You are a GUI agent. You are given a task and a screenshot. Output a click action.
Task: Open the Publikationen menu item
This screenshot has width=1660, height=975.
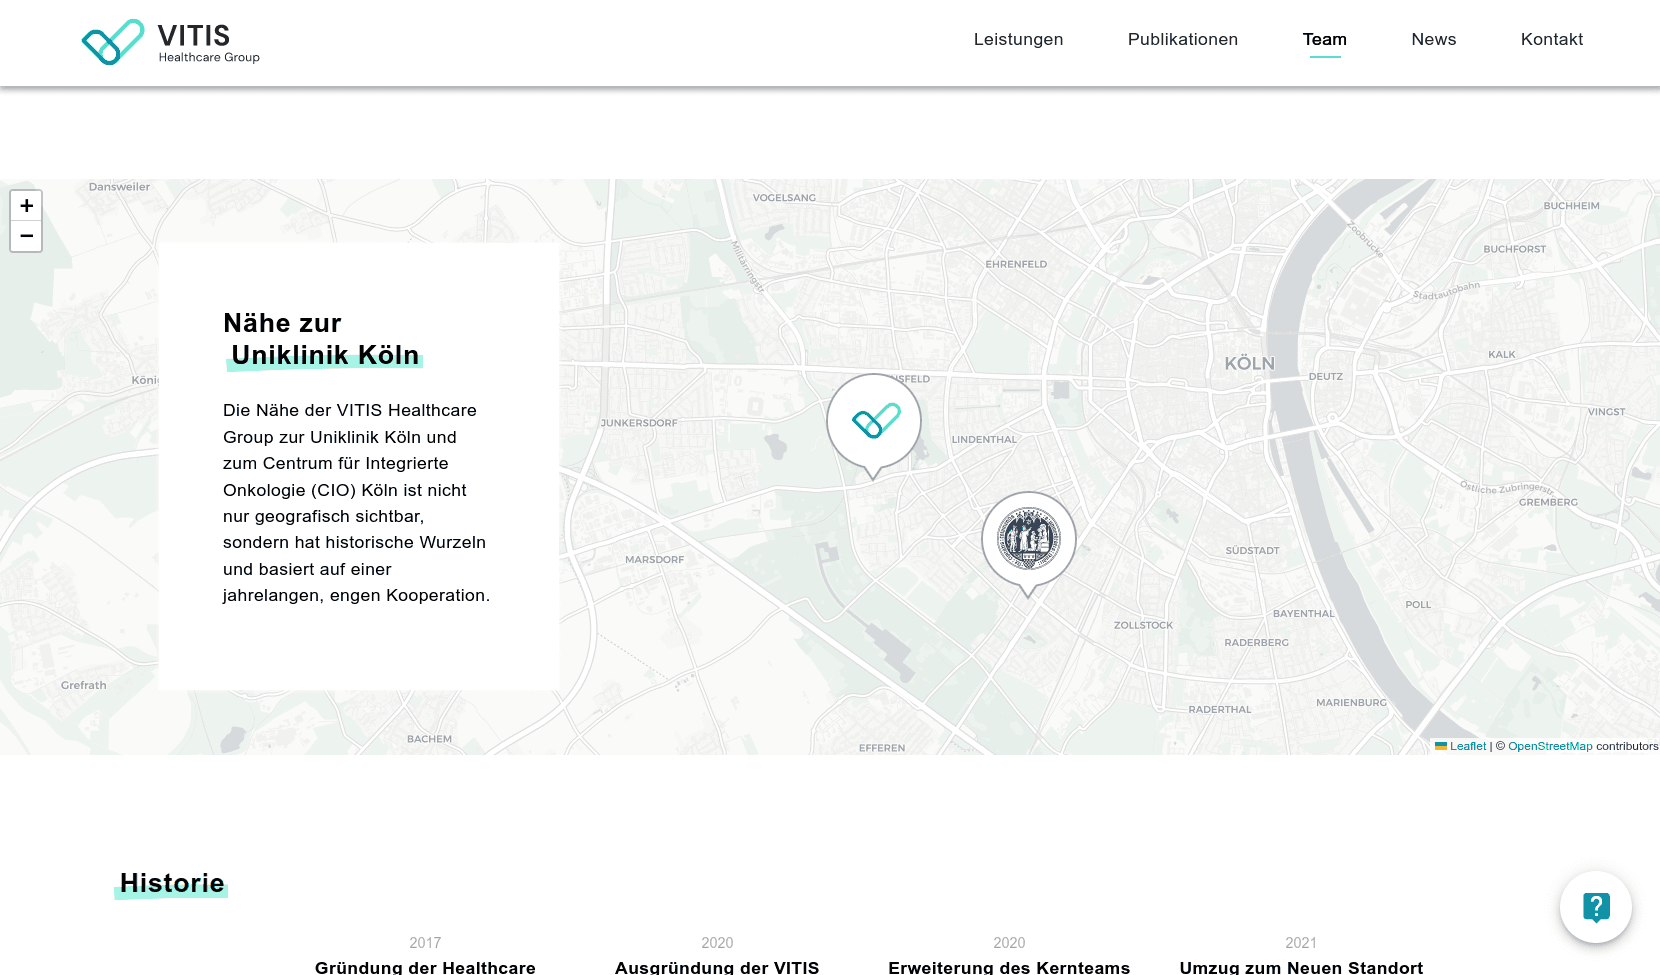1183,39
